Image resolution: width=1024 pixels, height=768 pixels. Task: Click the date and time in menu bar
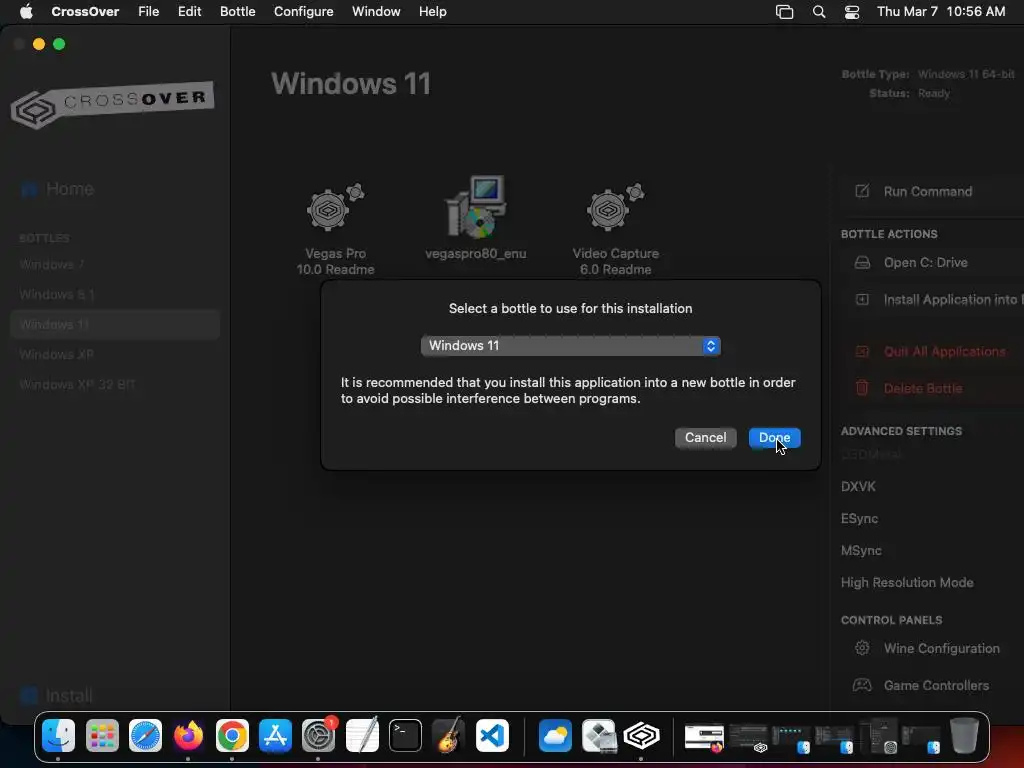coord(941,12)
